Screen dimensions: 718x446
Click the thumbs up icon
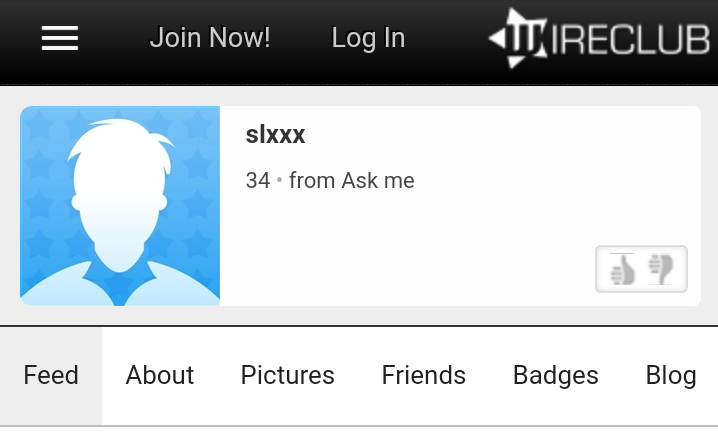click(623, 269)
